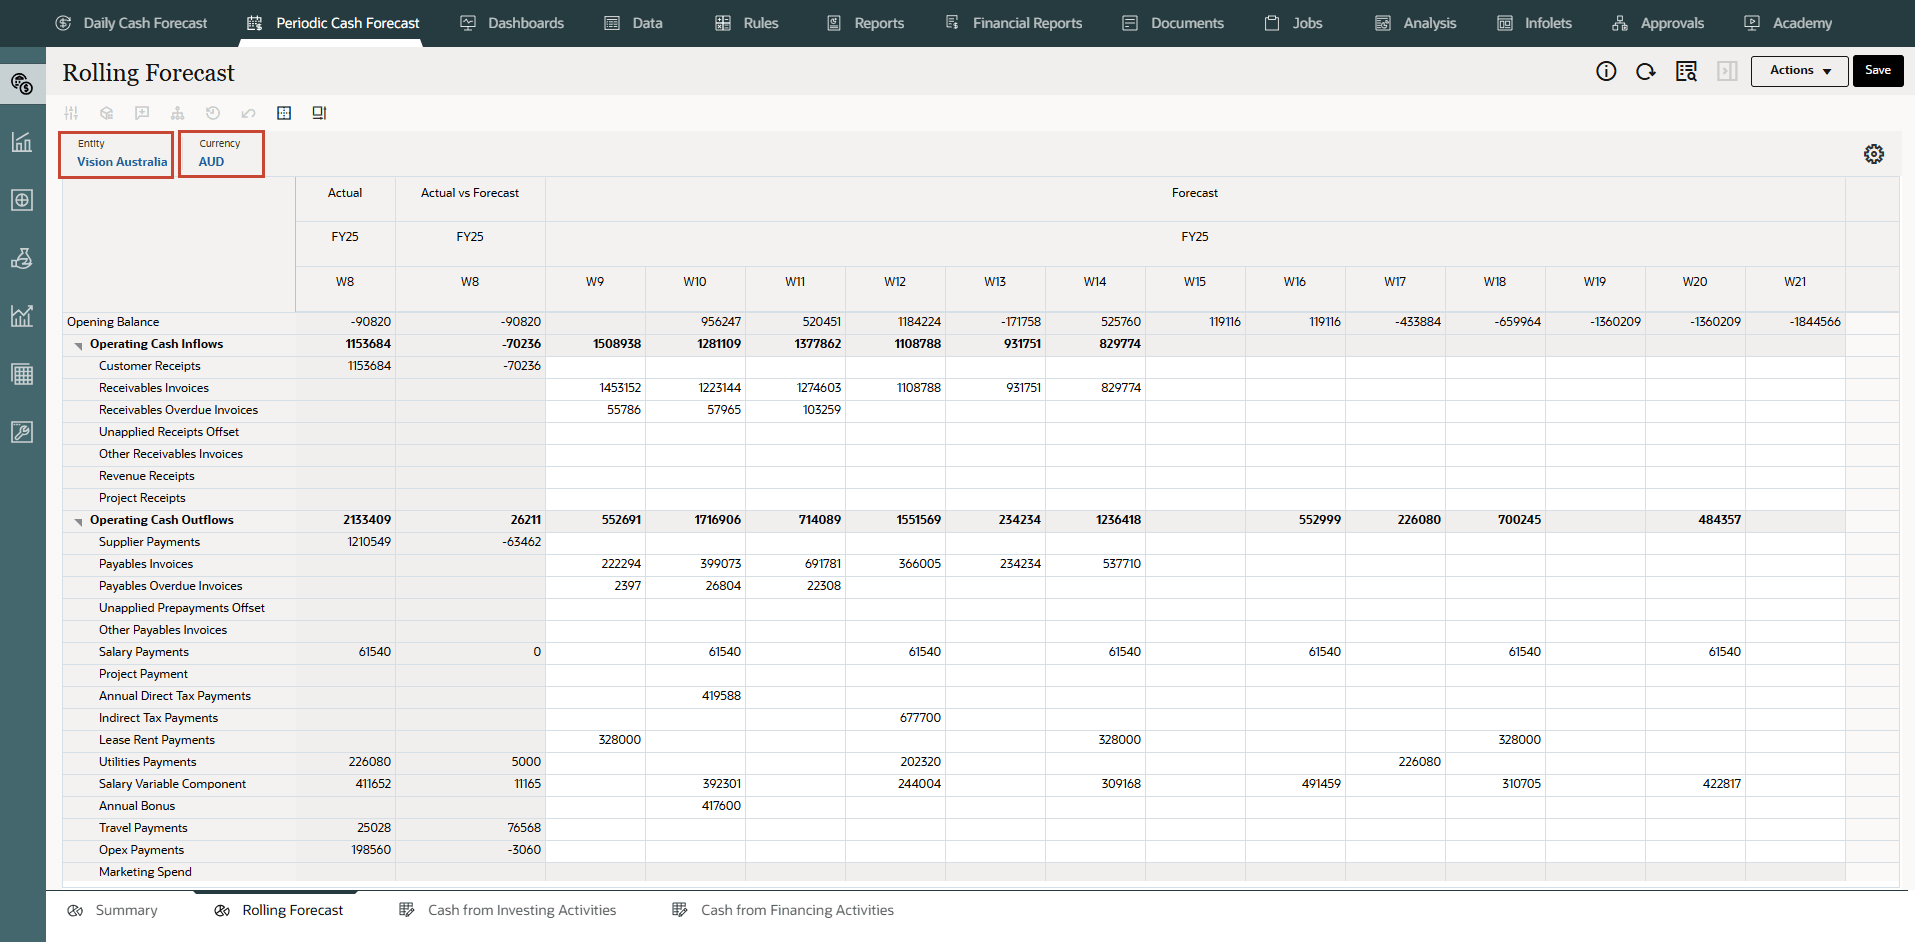Screen dimensions: 1915x942
Task: Click the grid cell layout toolbar icon
Action: [284, 113]
